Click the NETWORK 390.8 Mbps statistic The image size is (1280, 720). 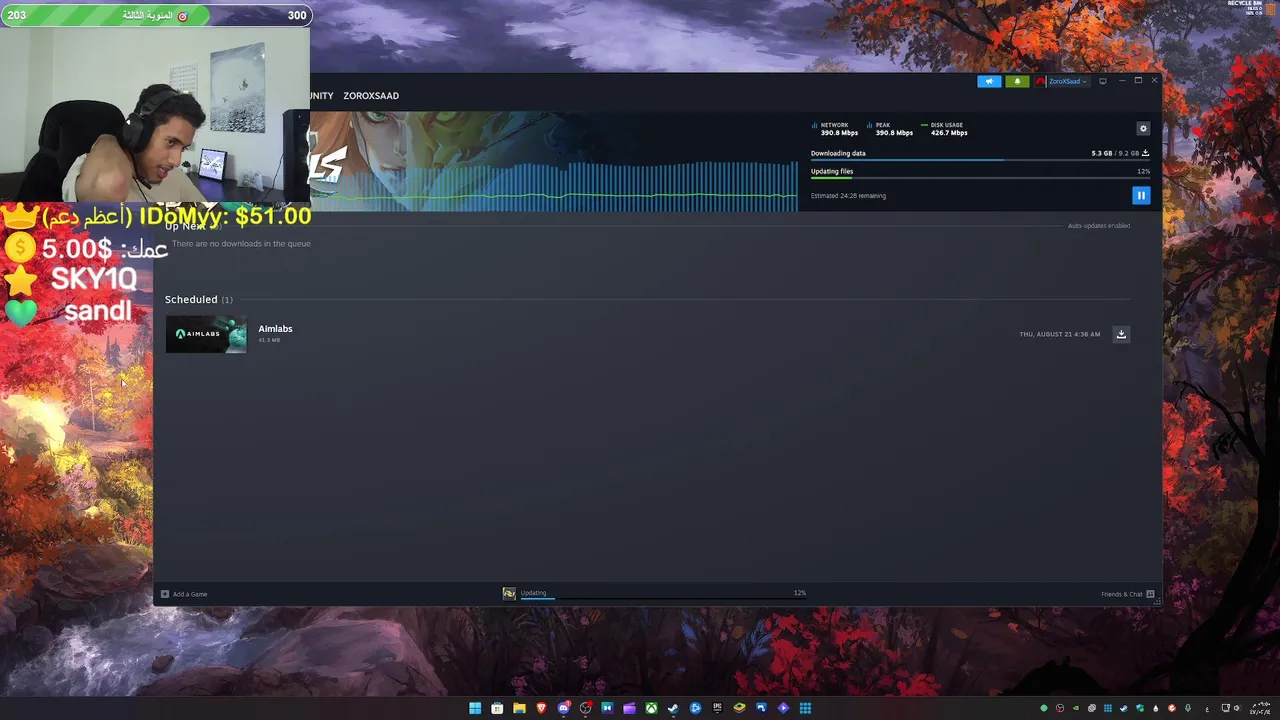coord(836,129)
